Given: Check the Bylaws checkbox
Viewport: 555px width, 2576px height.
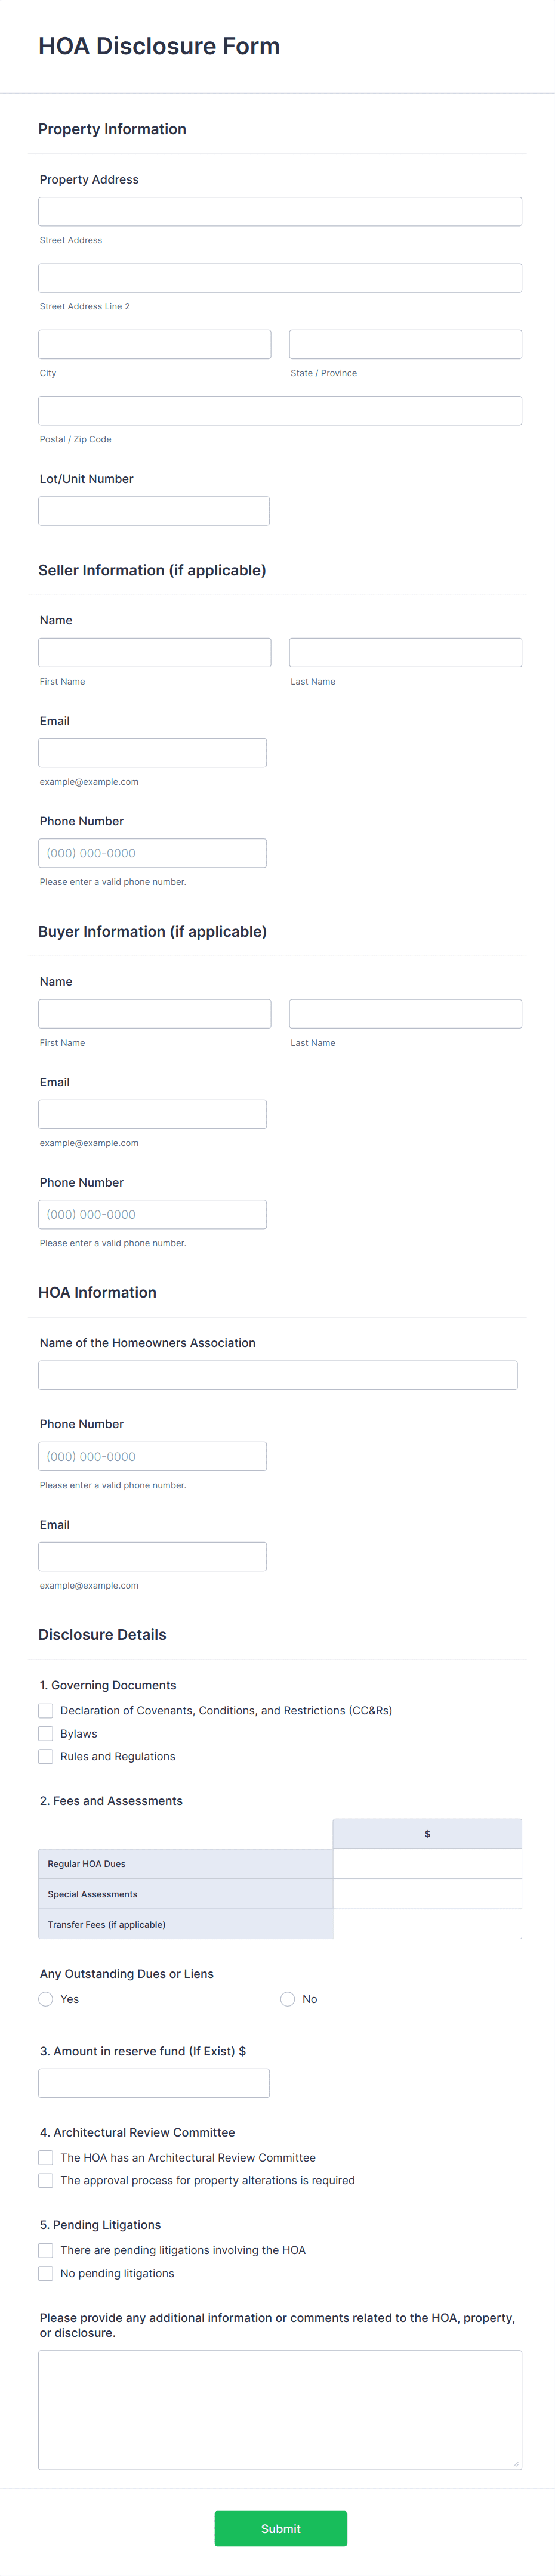Looking at the screenshot, I should pyautogui.click(x=45, y=1733).
